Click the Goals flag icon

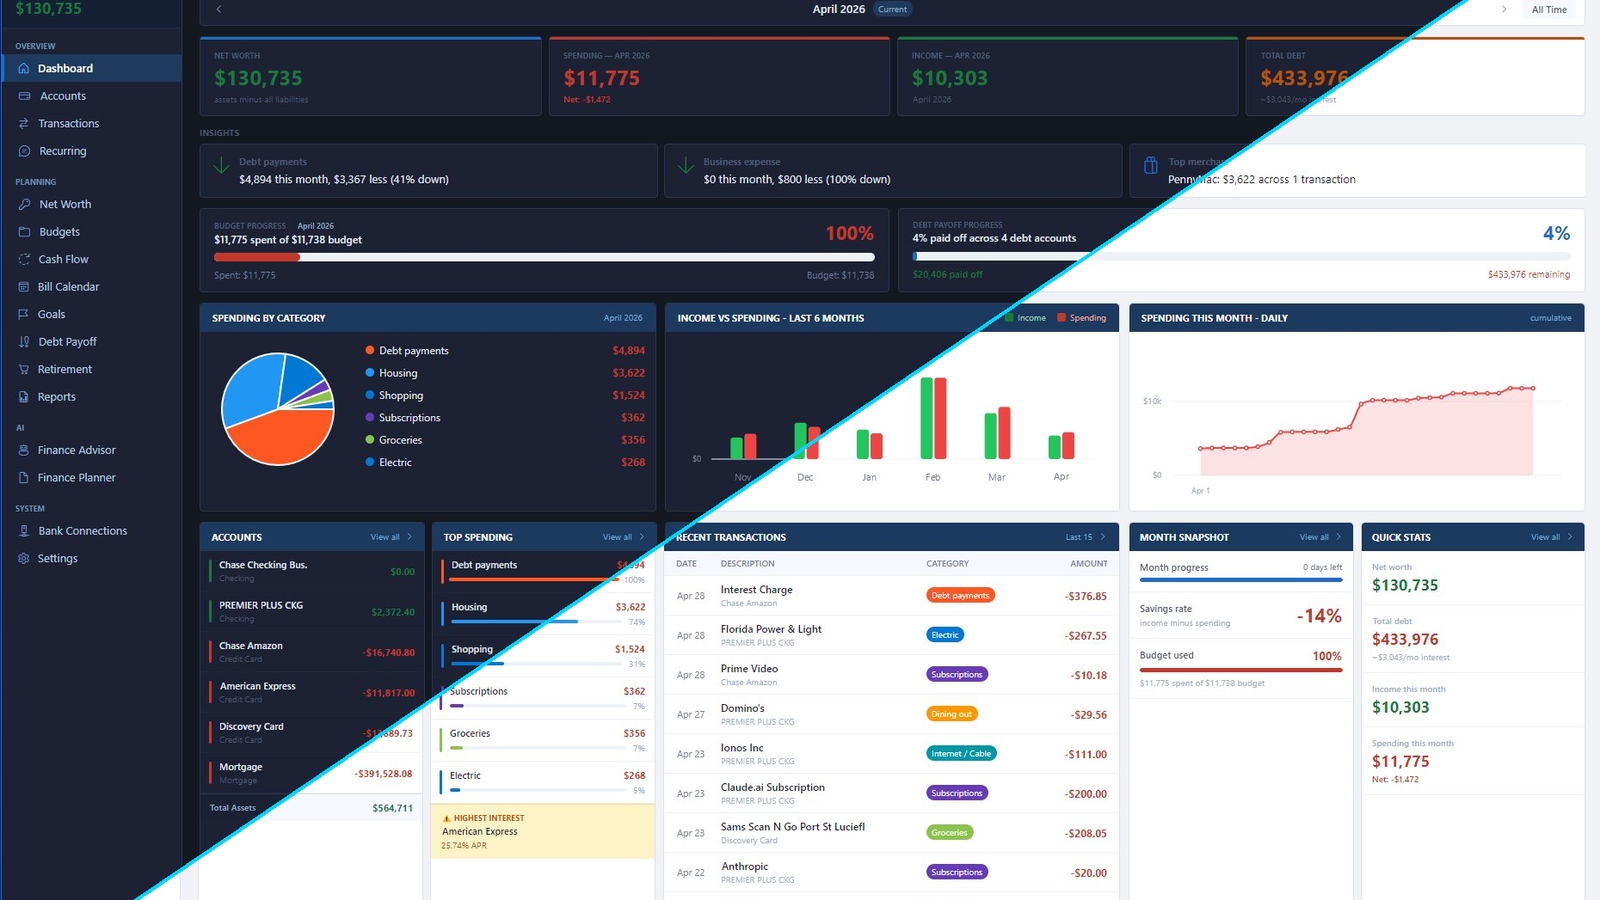click(x=24, y=314)
